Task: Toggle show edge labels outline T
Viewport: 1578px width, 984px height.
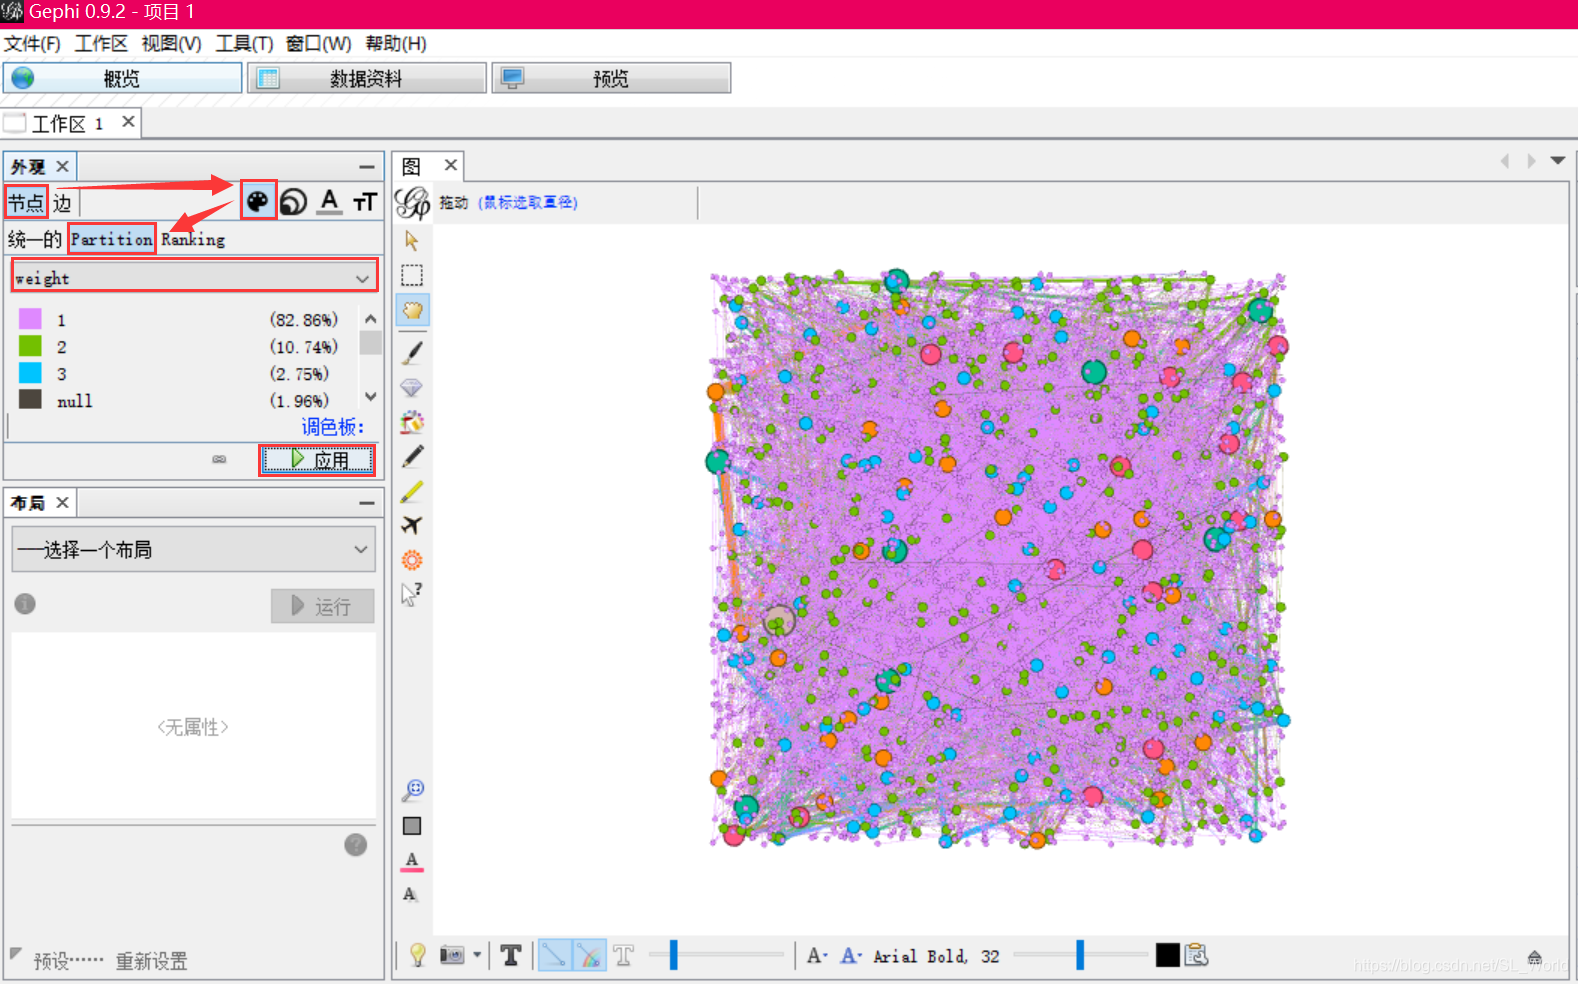Action: (x=624, y=955)
